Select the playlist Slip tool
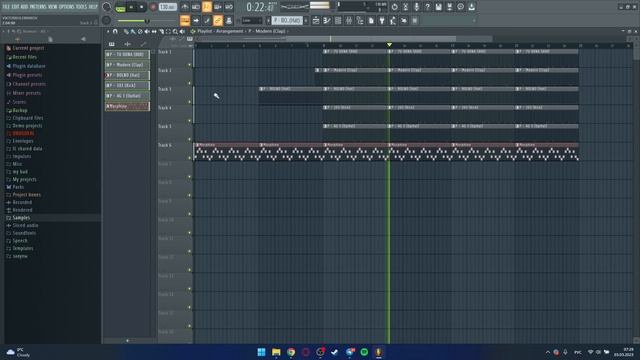The image size is (640, 360). tap(154, 31)
